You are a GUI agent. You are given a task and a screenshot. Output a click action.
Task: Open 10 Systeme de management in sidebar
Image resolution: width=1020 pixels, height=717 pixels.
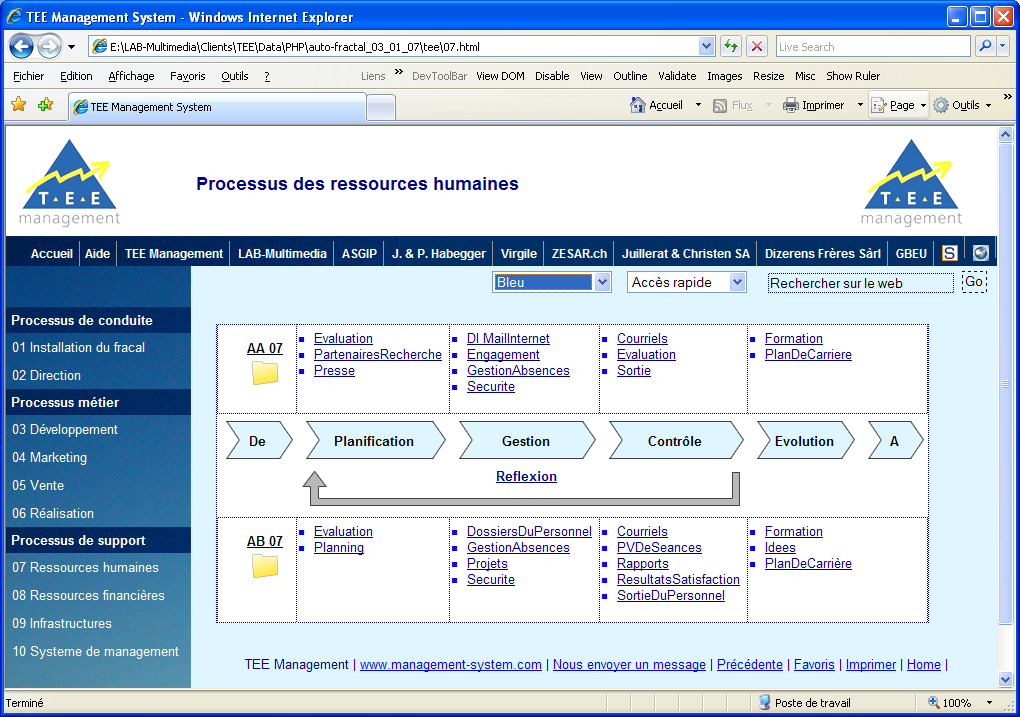[x=95, y=651]
